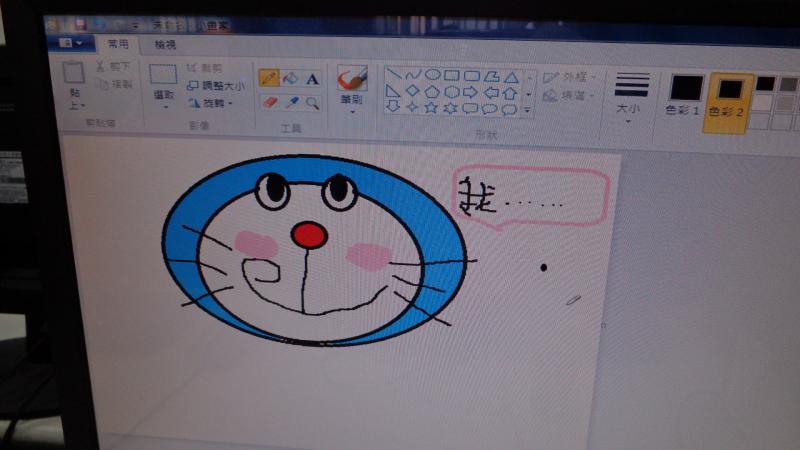Choose the Four-point star shape
800x450 pixels.
coord(412,107)
